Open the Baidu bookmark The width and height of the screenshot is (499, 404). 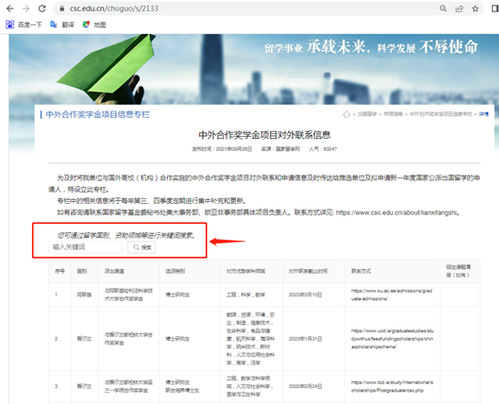24,24
